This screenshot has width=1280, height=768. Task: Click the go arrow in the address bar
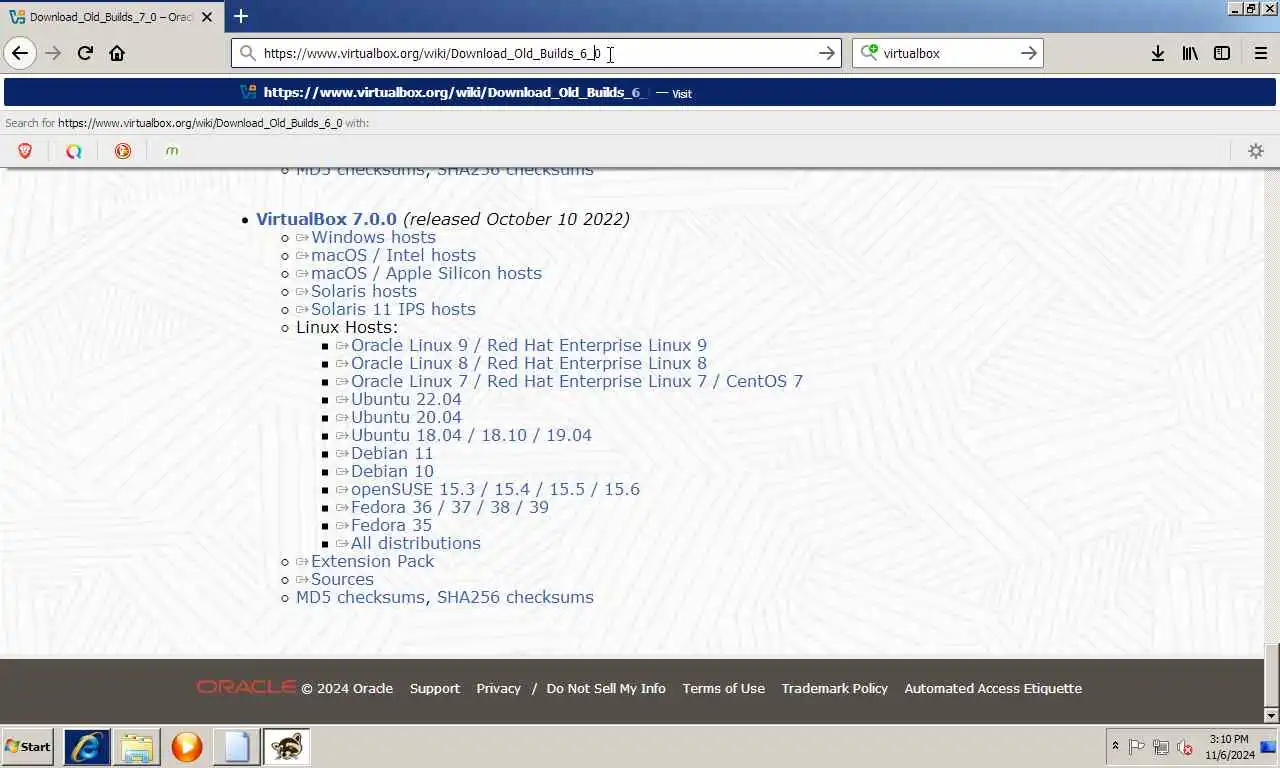[x=826, y=53]
